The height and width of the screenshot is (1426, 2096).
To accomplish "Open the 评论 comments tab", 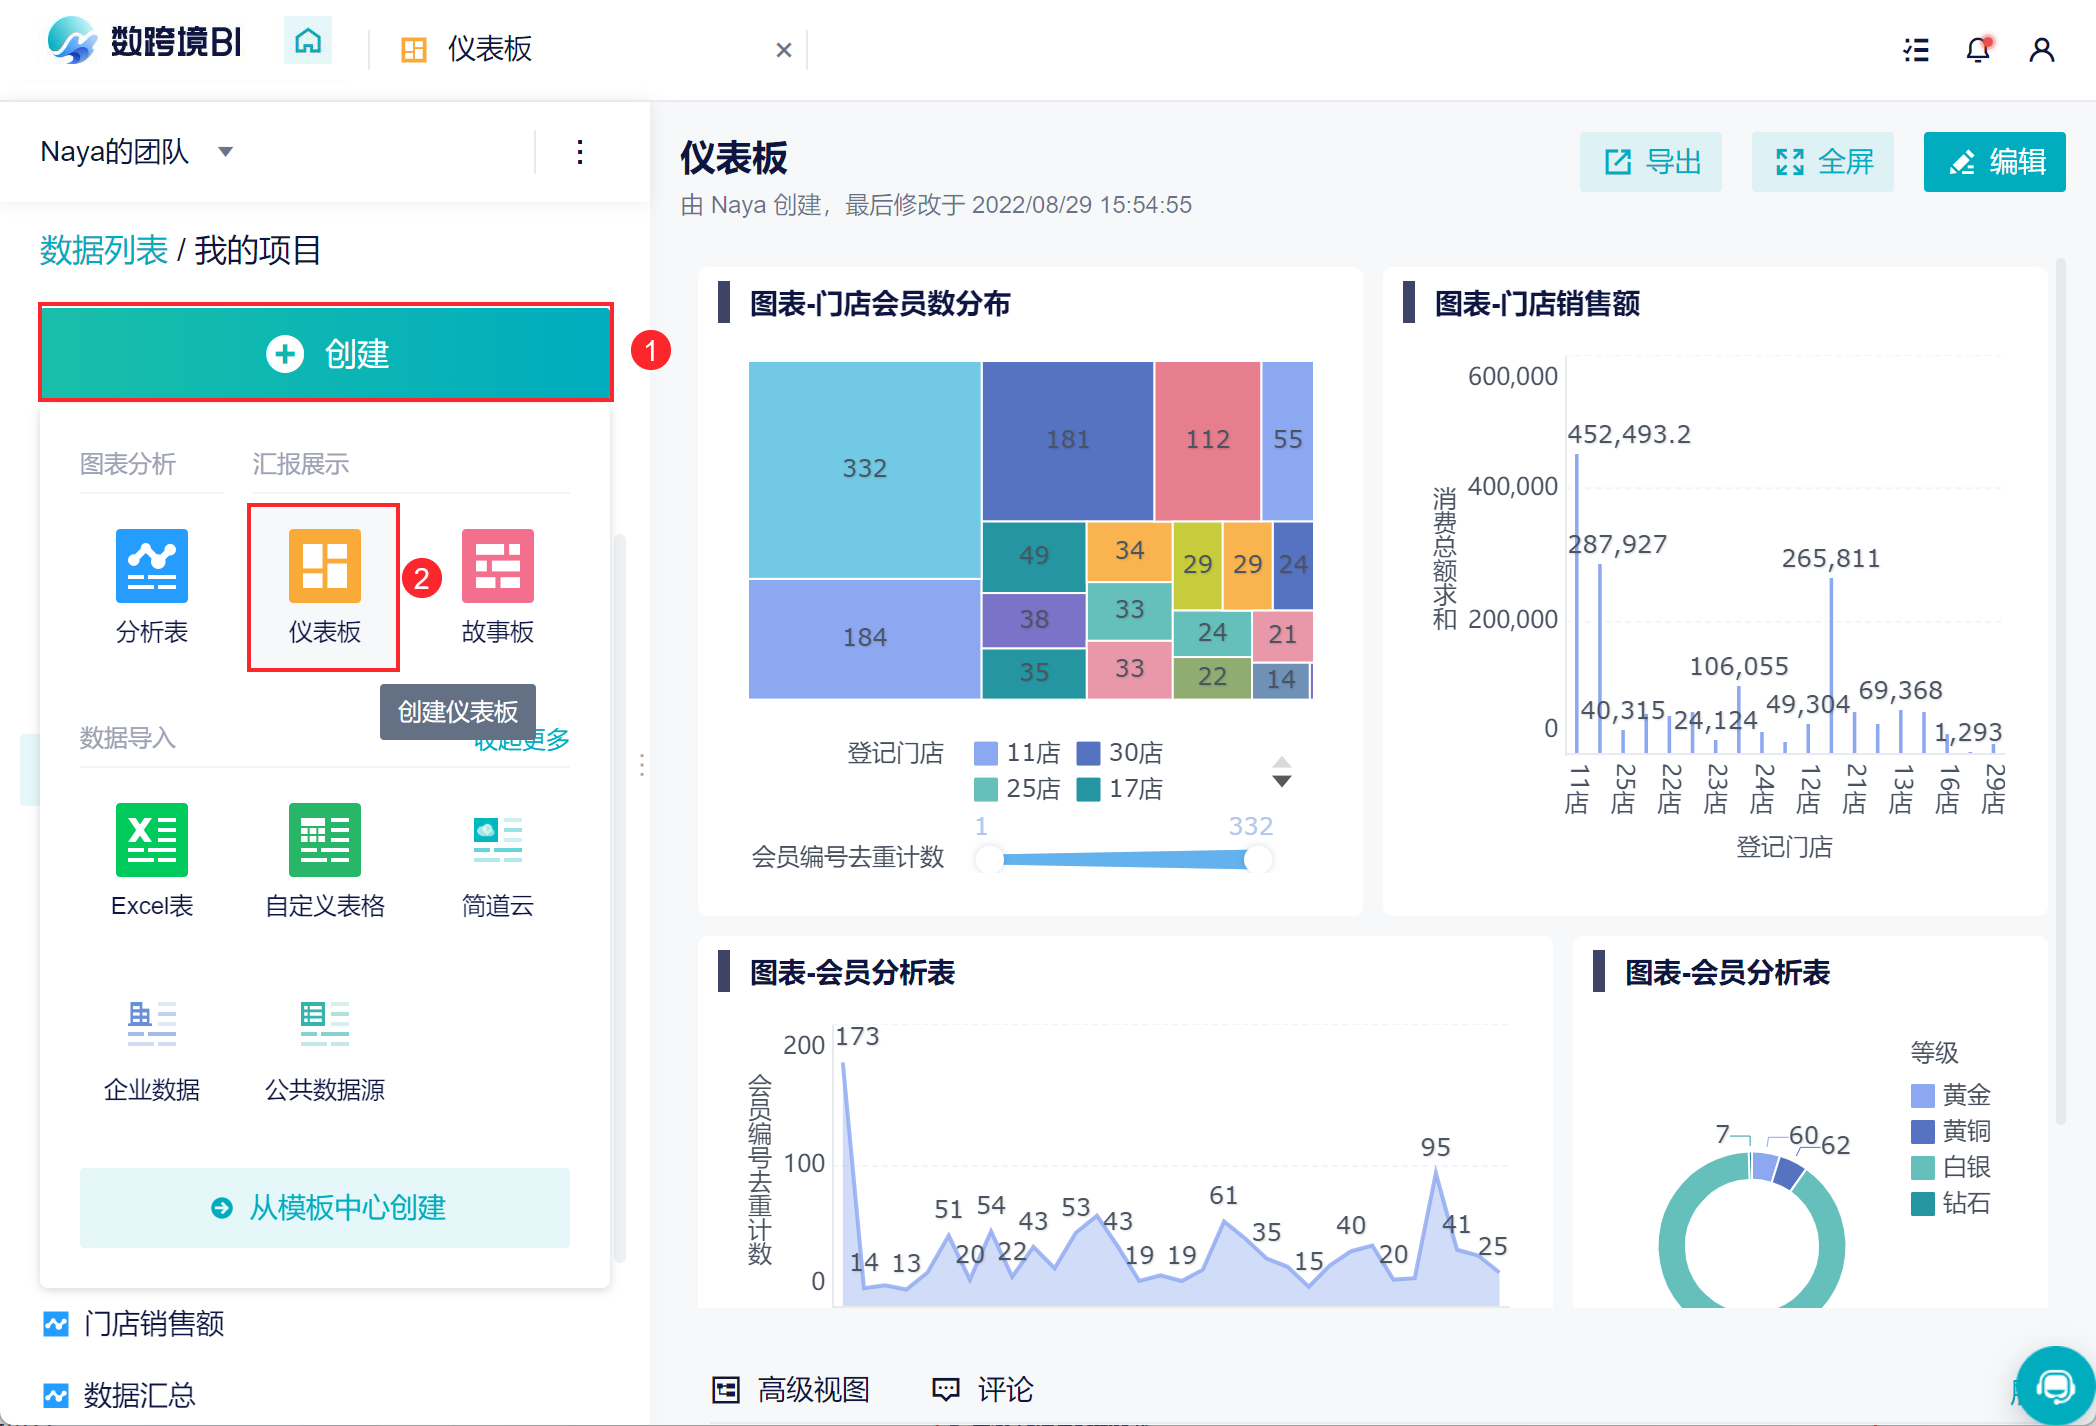I will click(x=983, y=1389).
